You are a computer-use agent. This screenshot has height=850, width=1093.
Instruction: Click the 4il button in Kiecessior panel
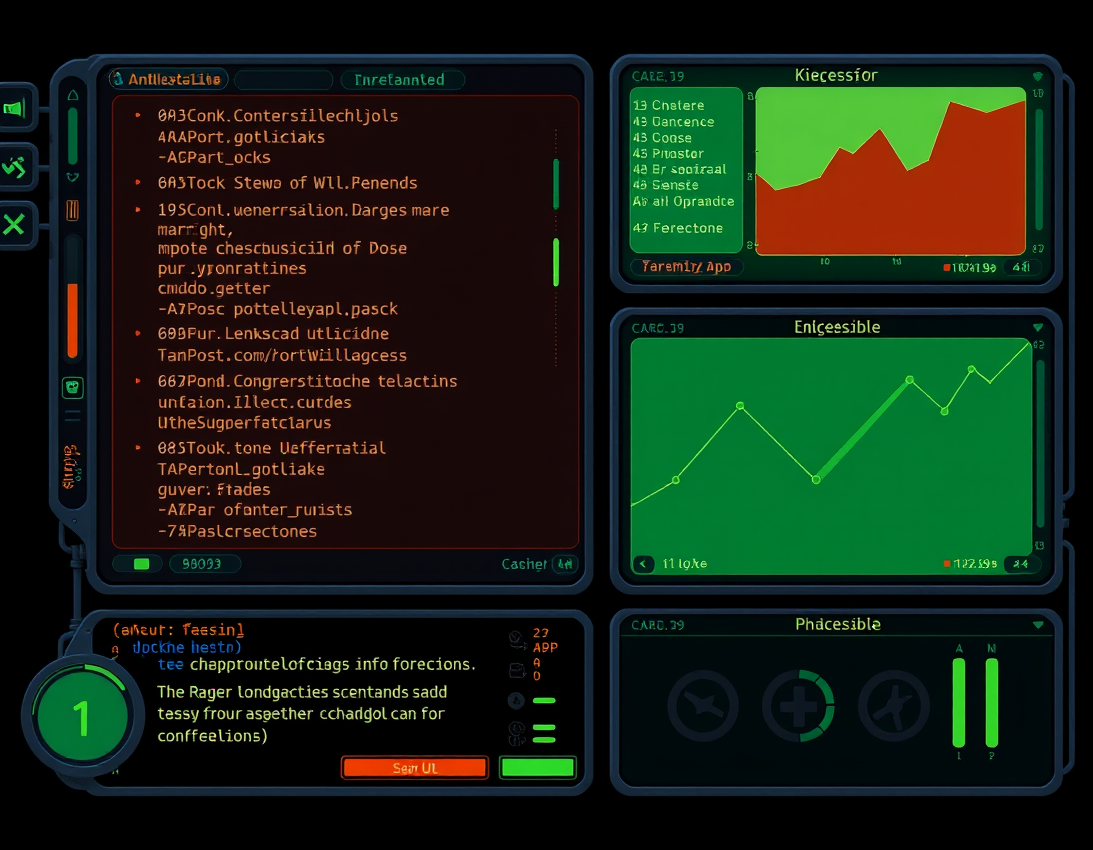click(x=1021, y=267)
